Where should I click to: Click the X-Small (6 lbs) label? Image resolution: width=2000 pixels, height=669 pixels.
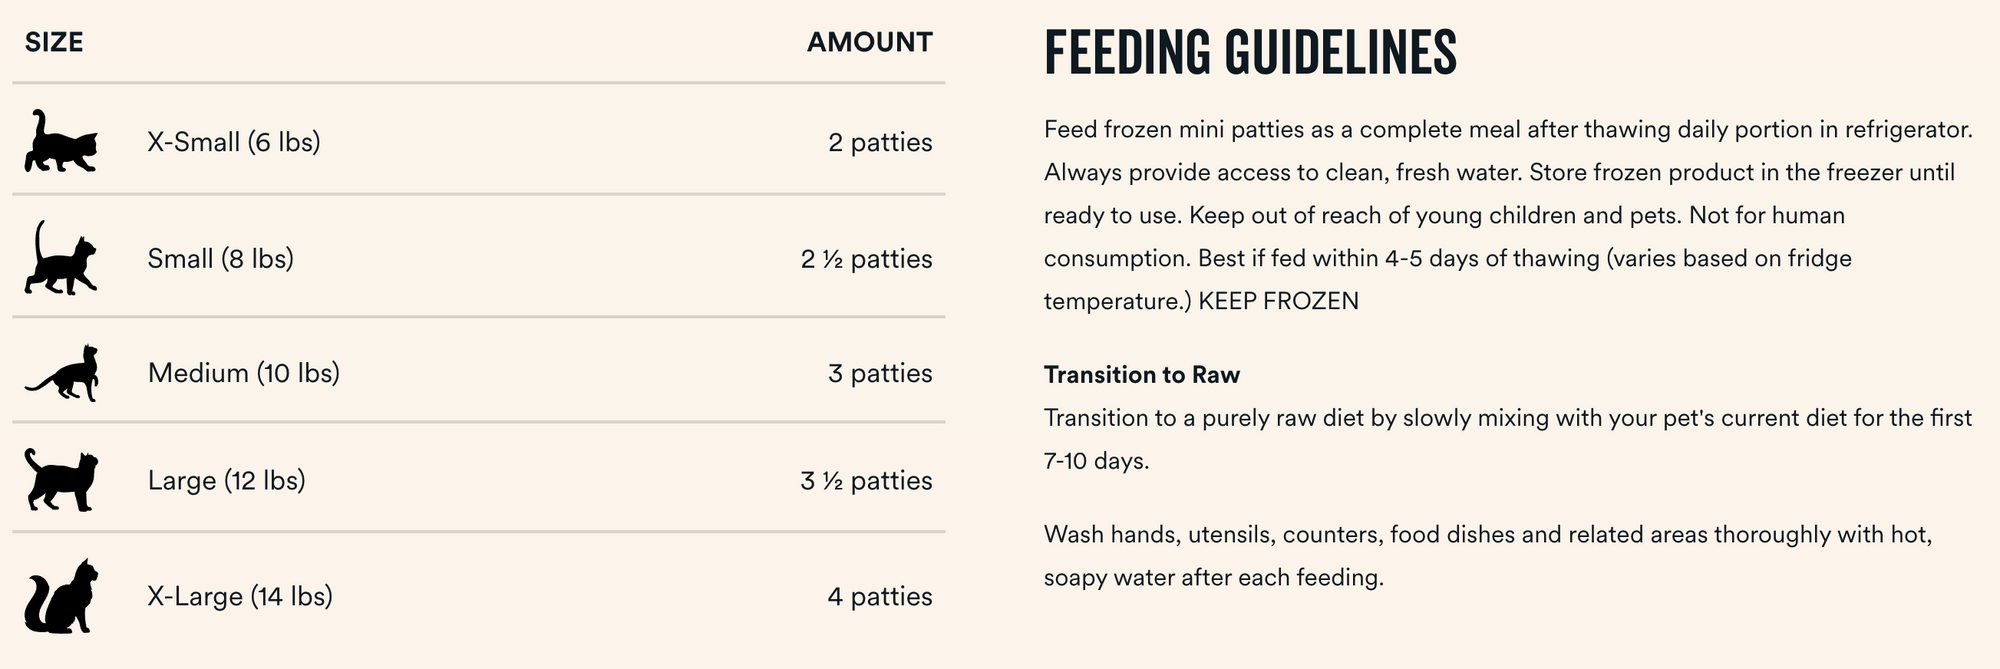coord(234,142)
